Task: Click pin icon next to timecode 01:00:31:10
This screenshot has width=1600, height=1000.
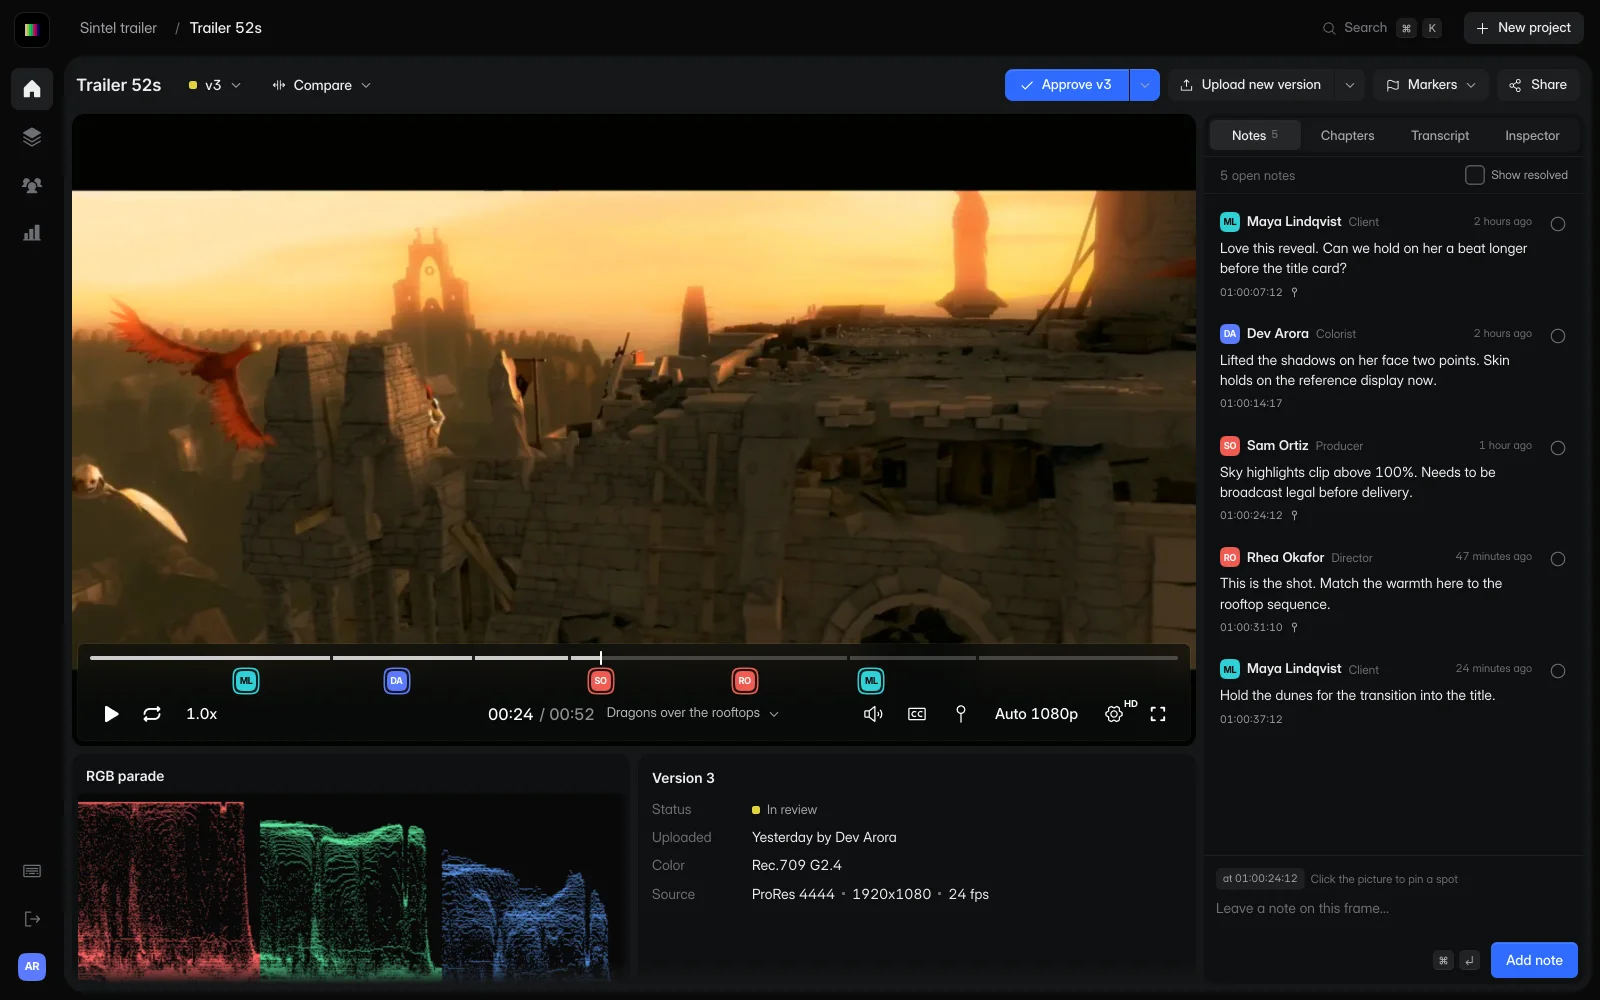Action: point(1294,627)
